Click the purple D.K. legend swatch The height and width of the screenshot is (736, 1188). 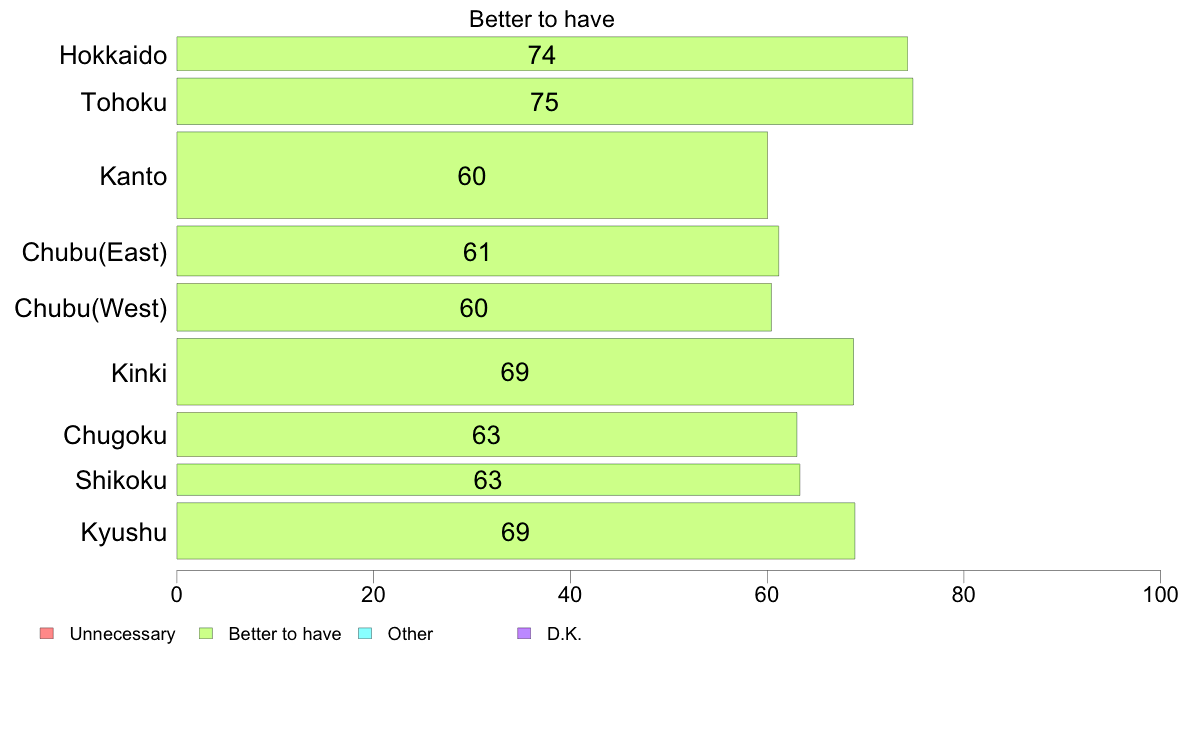[524, 633]
